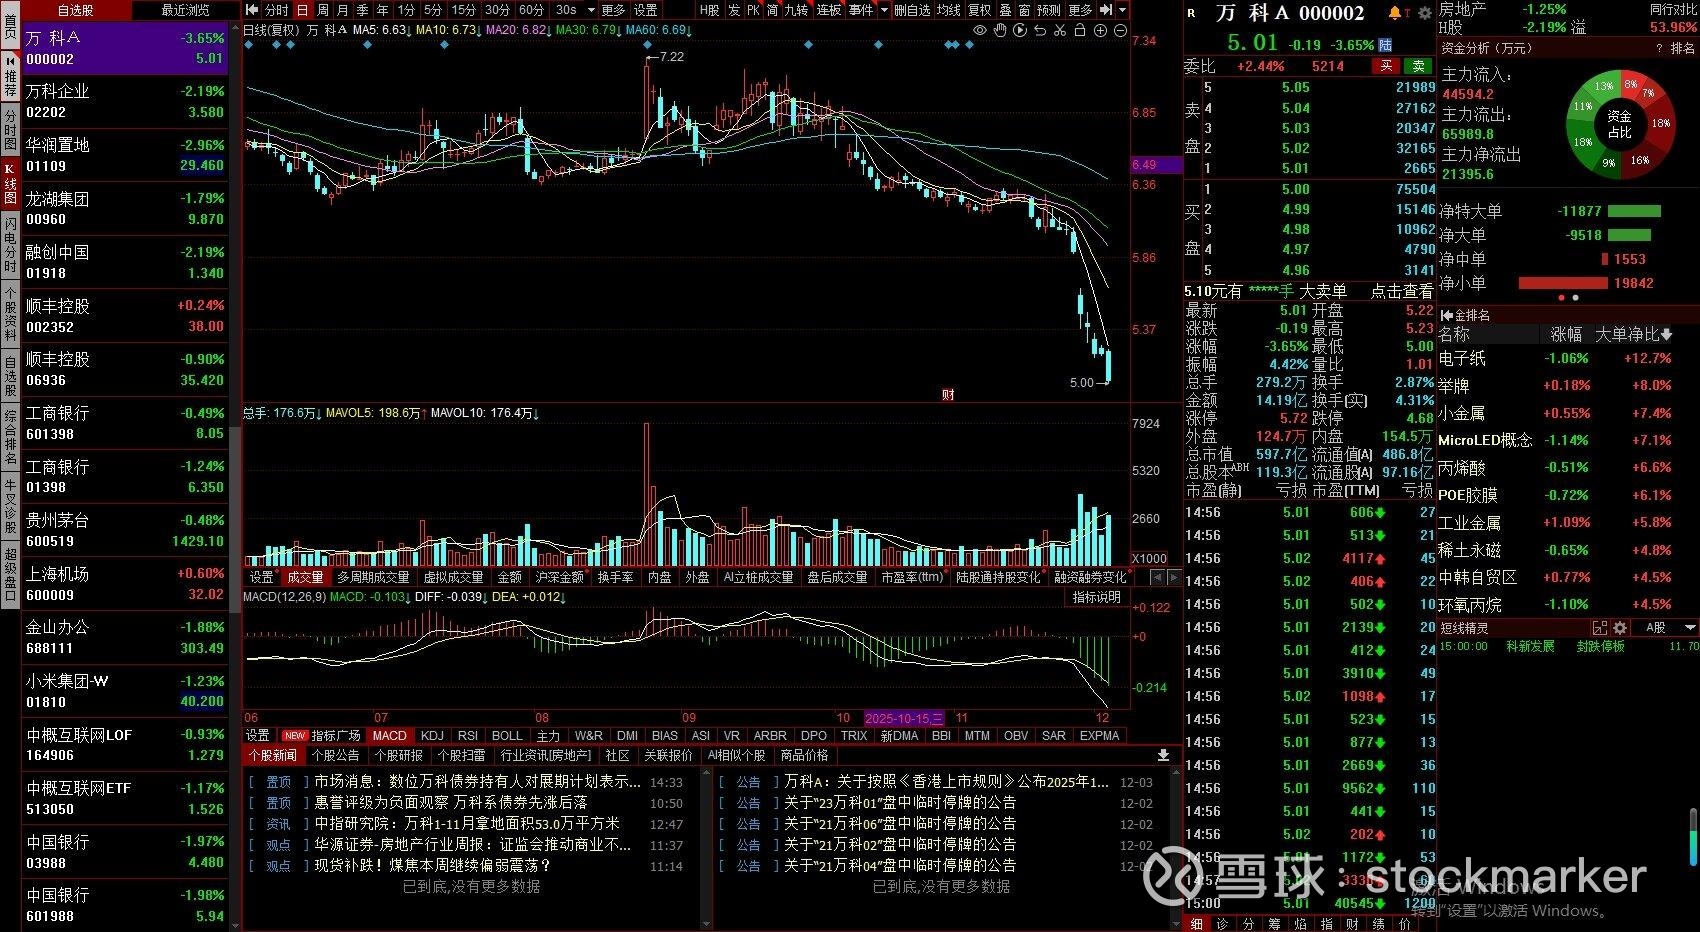Screen dimensions: 1700x932
Task: Switch chart period to 60分
Action: (x=532, y=10)
